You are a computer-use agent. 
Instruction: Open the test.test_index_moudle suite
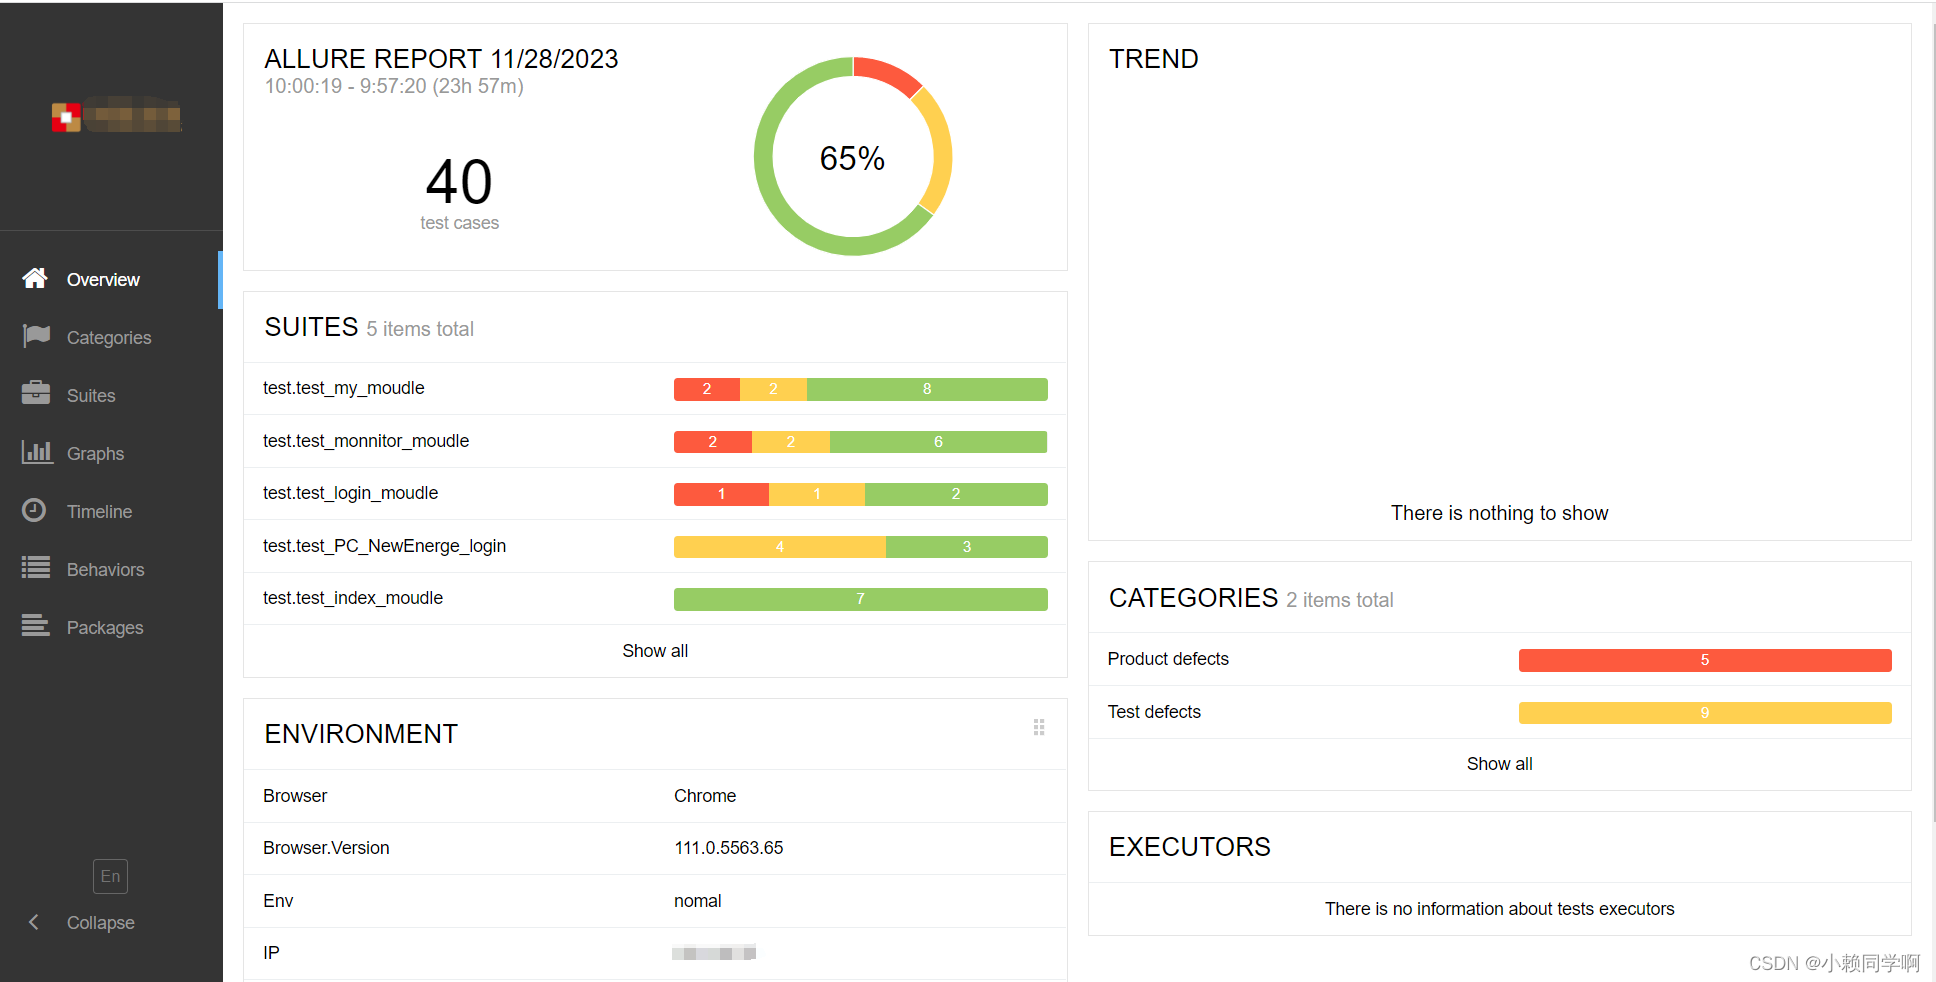(x=655, y=598)
